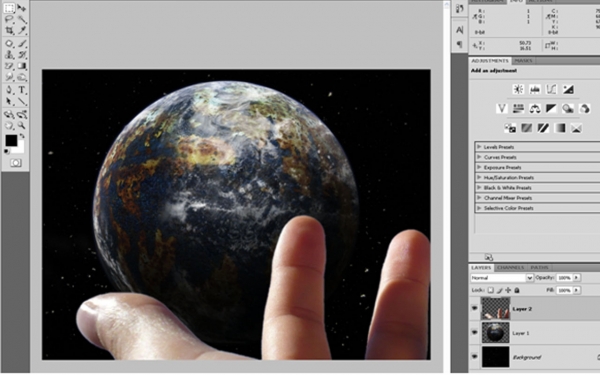This screenshot has width=600, height=375.
Task: Add a Selective Color adjustment
Action: pos(576,128)
